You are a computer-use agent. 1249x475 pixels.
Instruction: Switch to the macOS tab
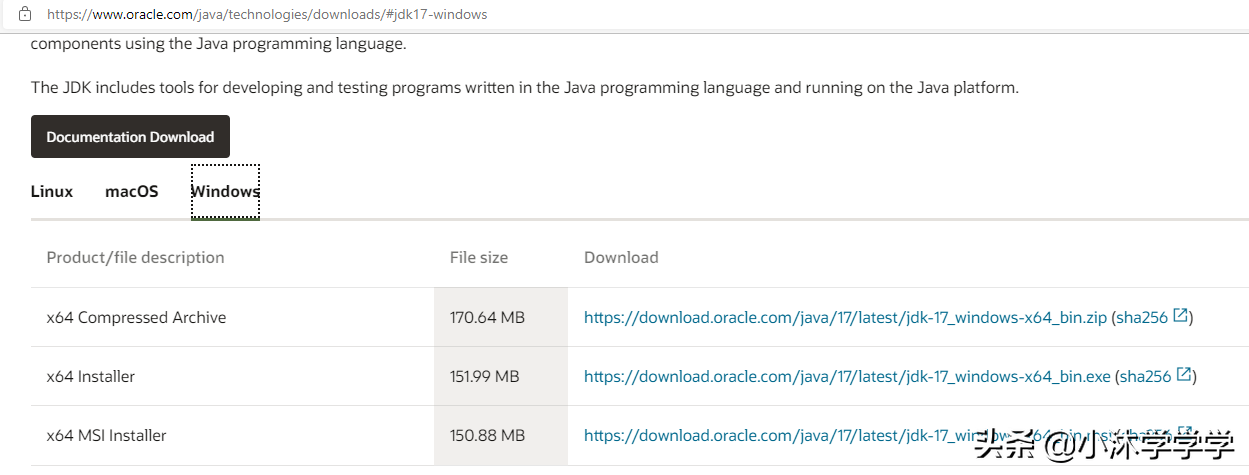132,191
